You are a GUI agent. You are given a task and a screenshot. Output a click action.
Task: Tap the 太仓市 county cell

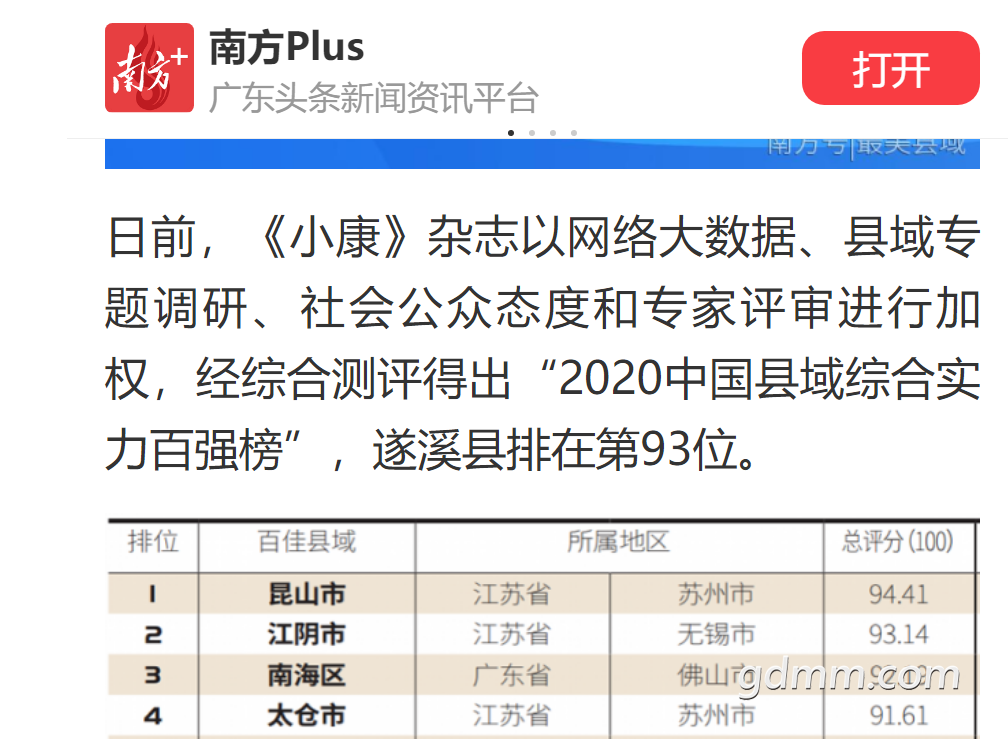click(x=306, y=715)
